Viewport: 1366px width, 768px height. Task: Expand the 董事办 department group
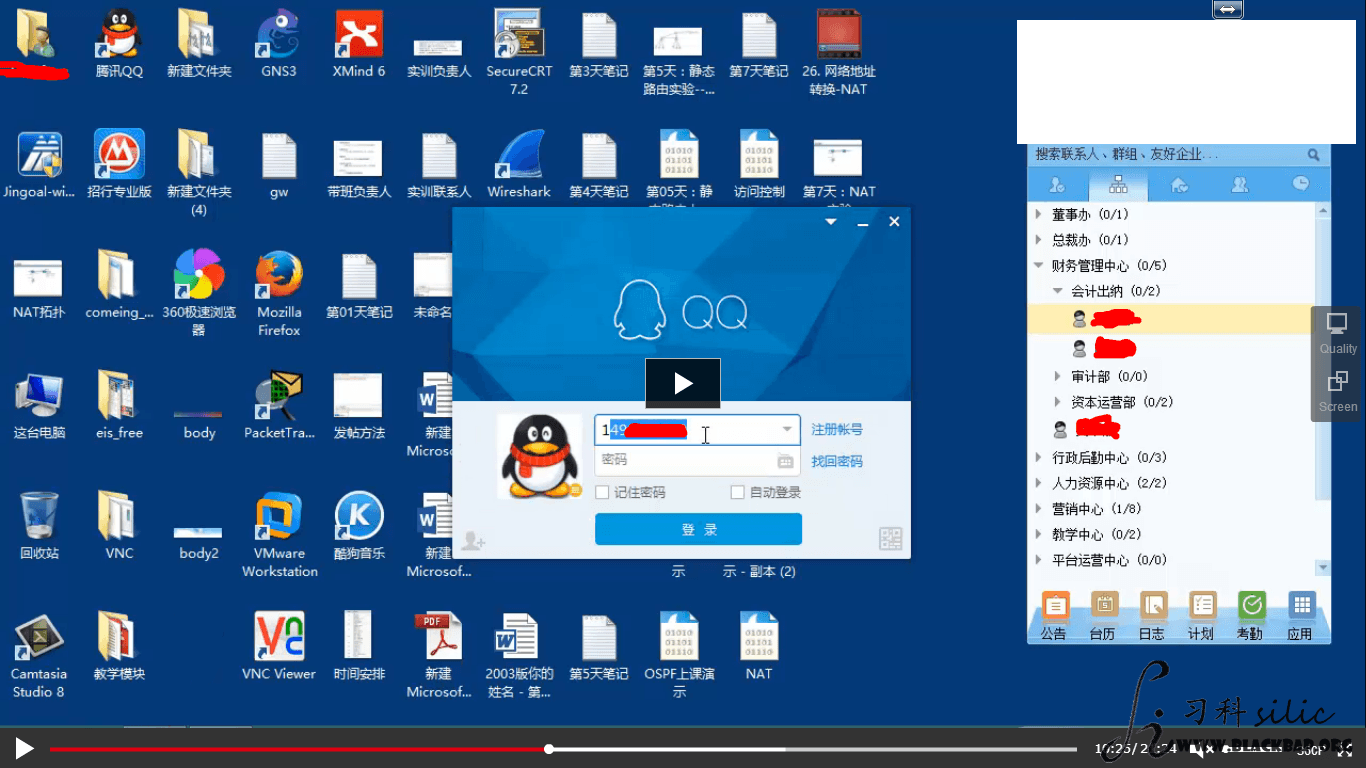pyautogui.click(x=1039, y=215)
